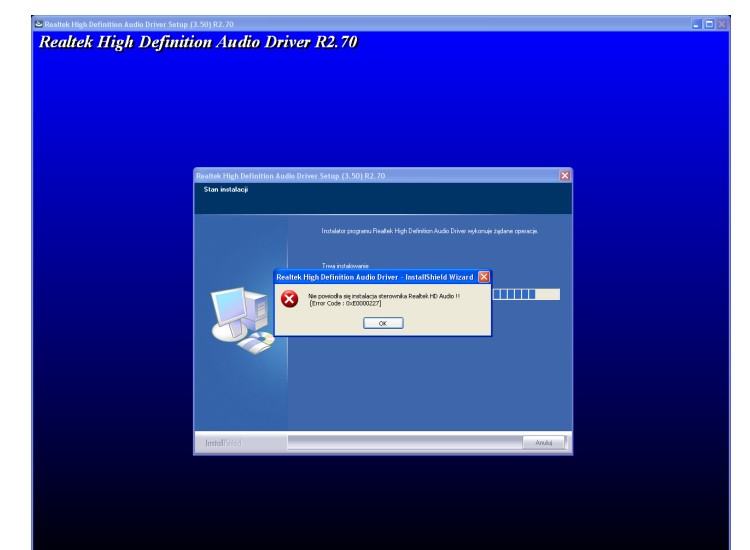Click the 'Trwa instalowanie' status text
This screenshot has width=750, height=550.
click(345, 265)
